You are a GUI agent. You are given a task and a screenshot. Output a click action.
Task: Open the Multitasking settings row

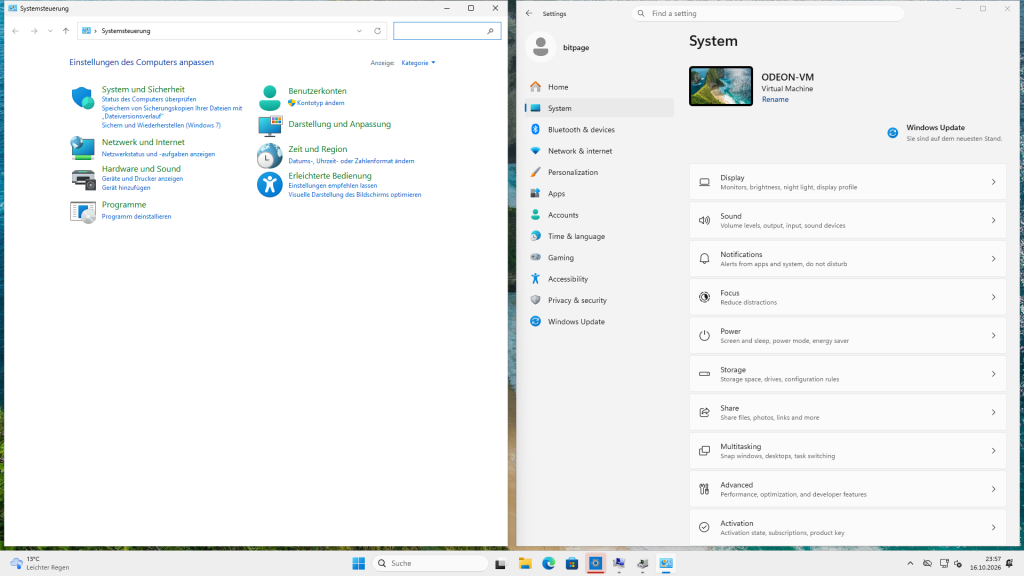tap(848, 451)
